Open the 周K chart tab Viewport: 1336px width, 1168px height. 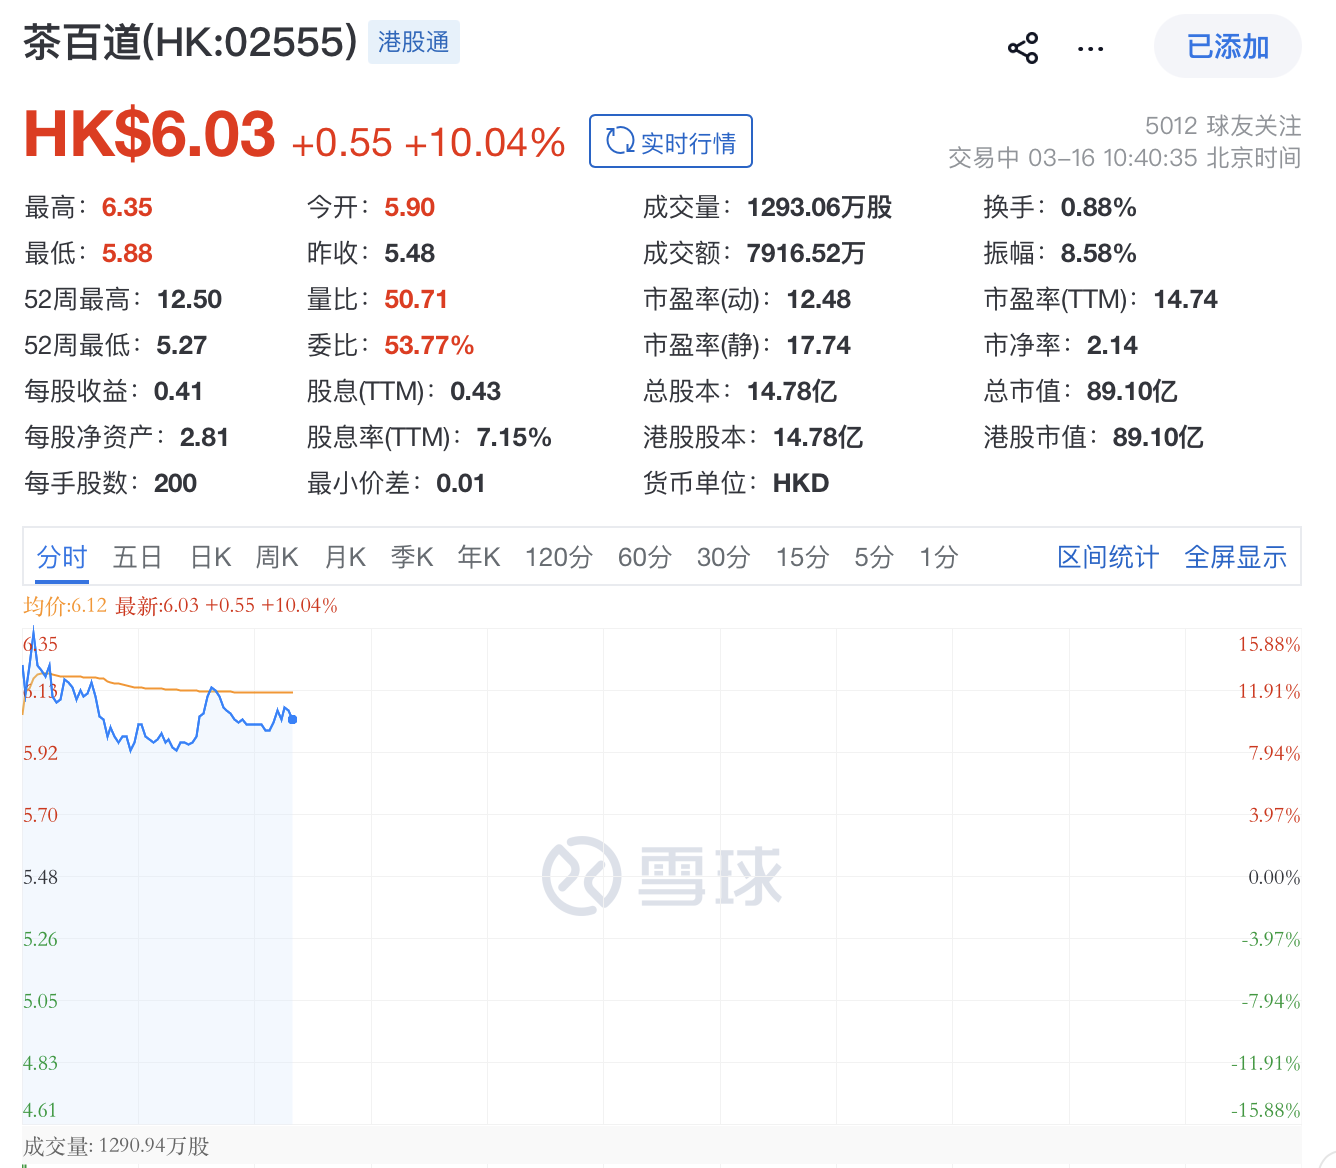click(277, 557)
